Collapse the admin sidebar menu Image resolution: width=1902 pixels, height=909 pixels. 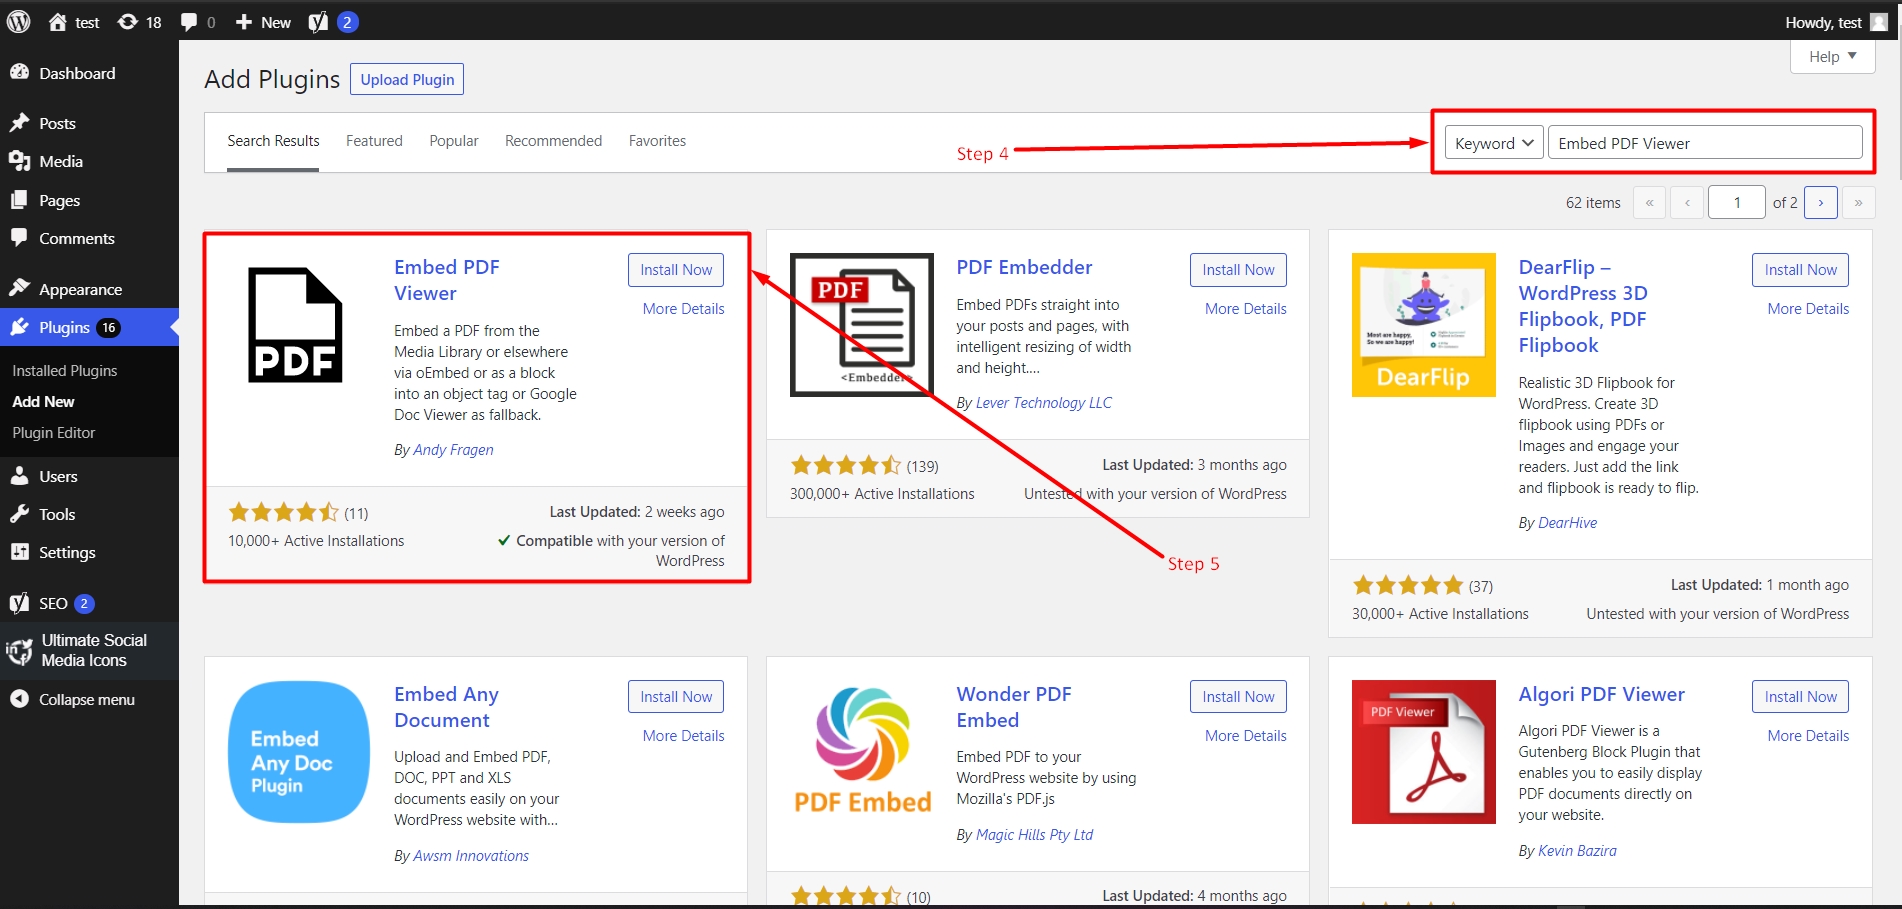[86, 699]
